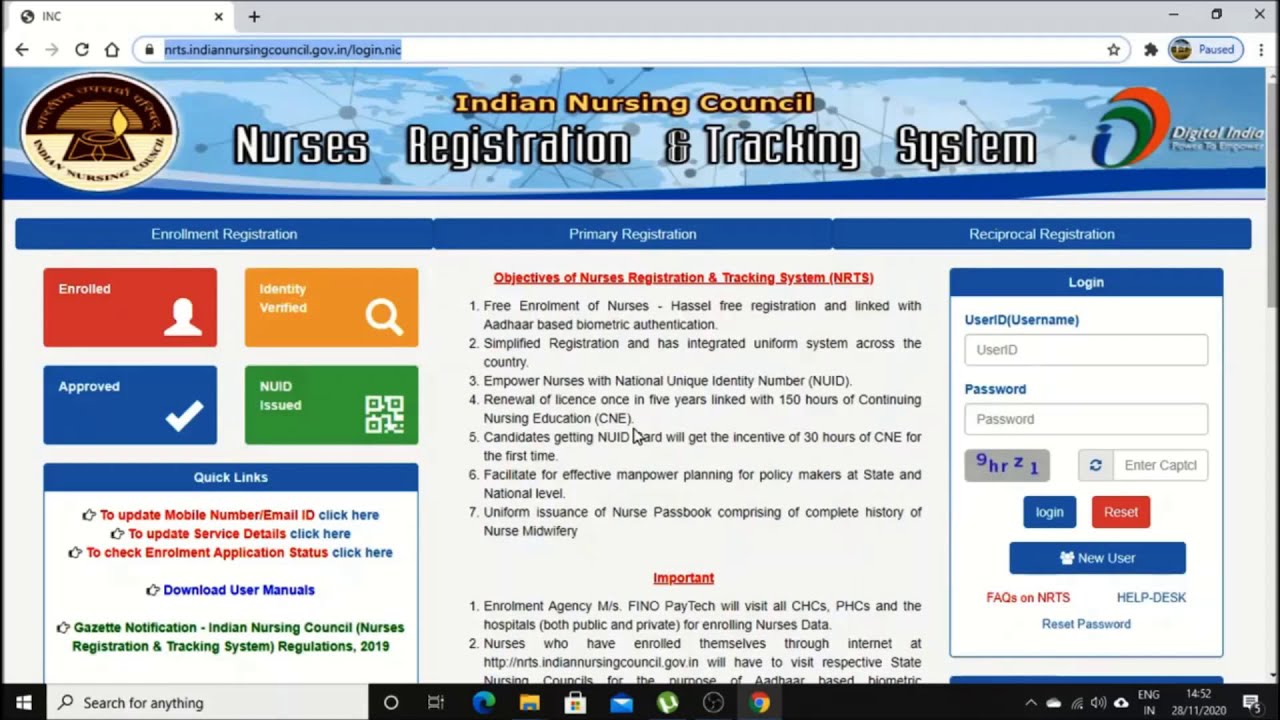Open the Approved blue tile

click(x=130, y=405)
